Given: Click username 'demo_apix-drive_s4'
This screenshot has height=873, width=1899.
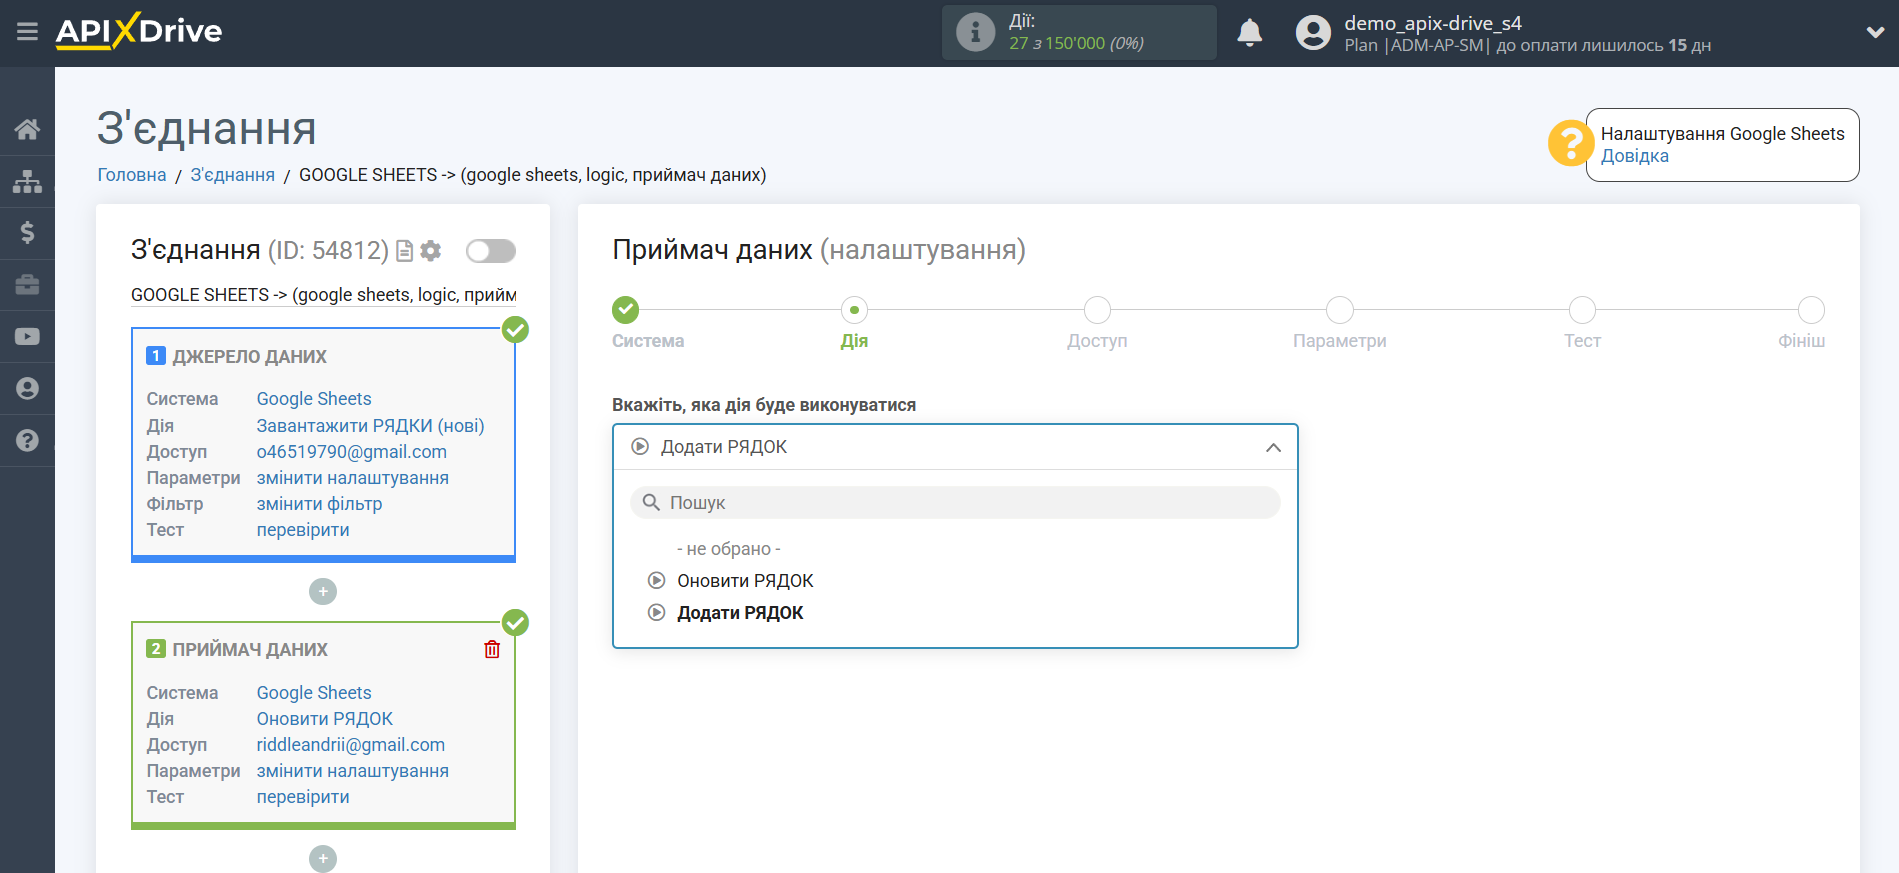Looking at the screenshot, I should tap(1432, 23).
